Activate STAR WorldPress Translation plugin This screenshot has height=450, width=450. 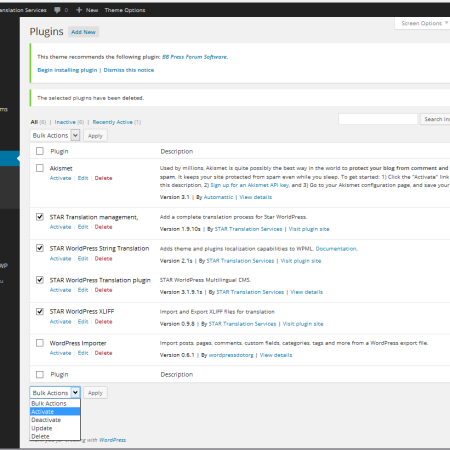click(60, 290)
